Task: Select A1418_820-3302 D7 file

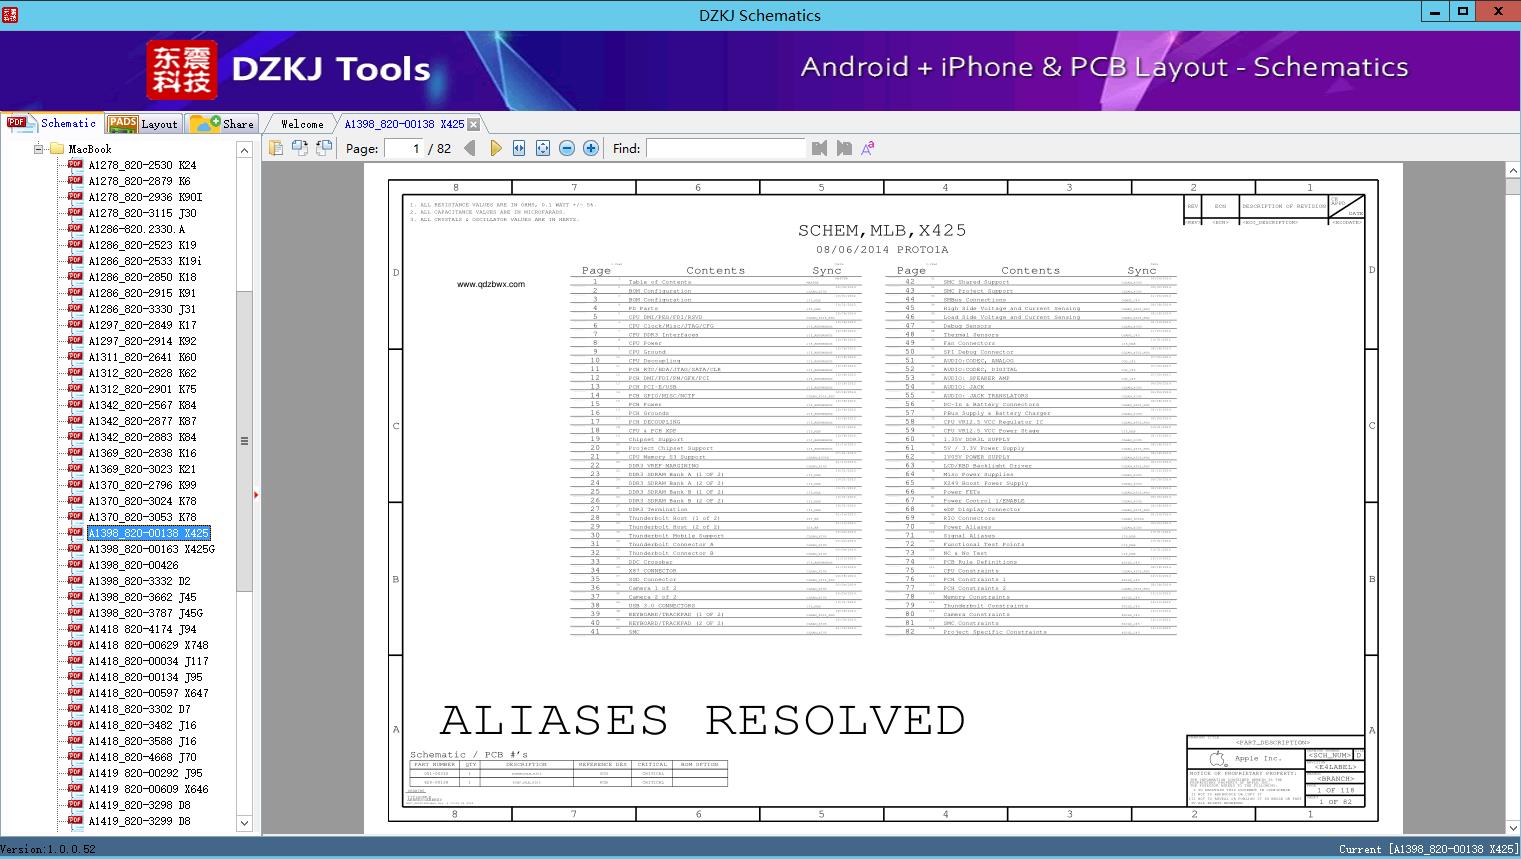Action: pyautogui.click(x=139, y=709)
